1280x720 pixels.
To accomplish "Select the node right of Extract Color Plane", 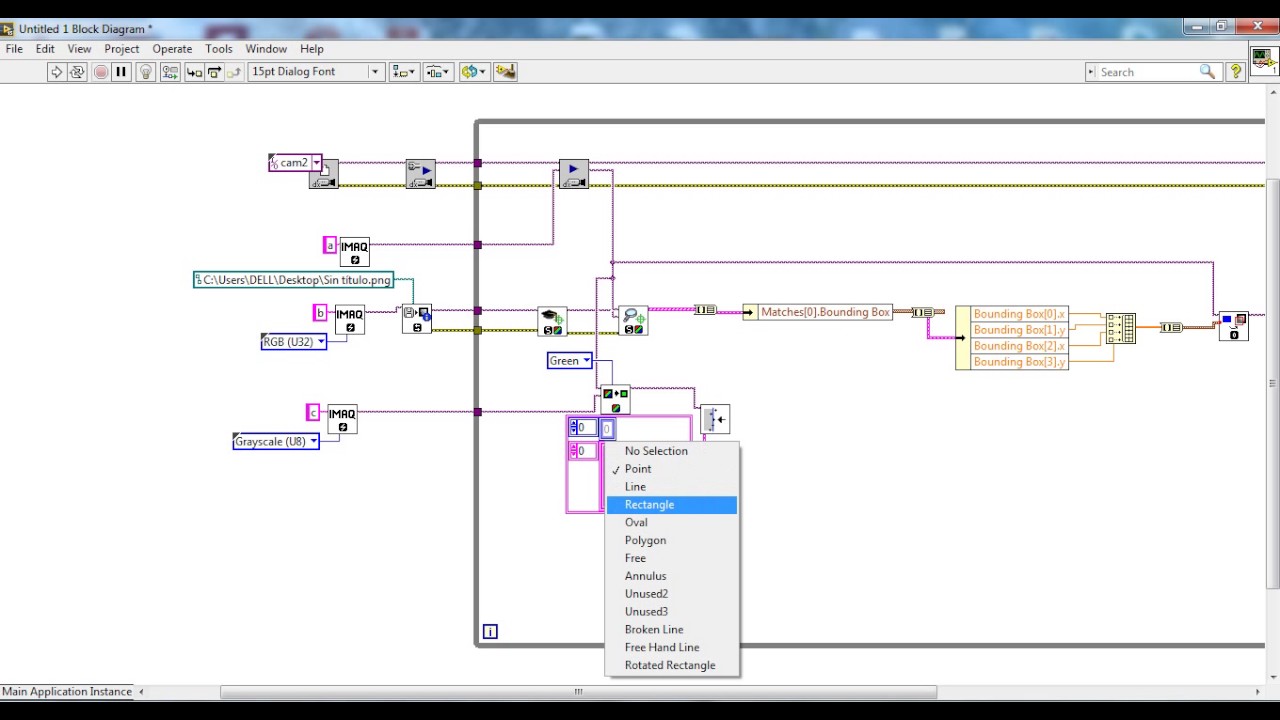I will pyautogui.click(x=715, y=420).
